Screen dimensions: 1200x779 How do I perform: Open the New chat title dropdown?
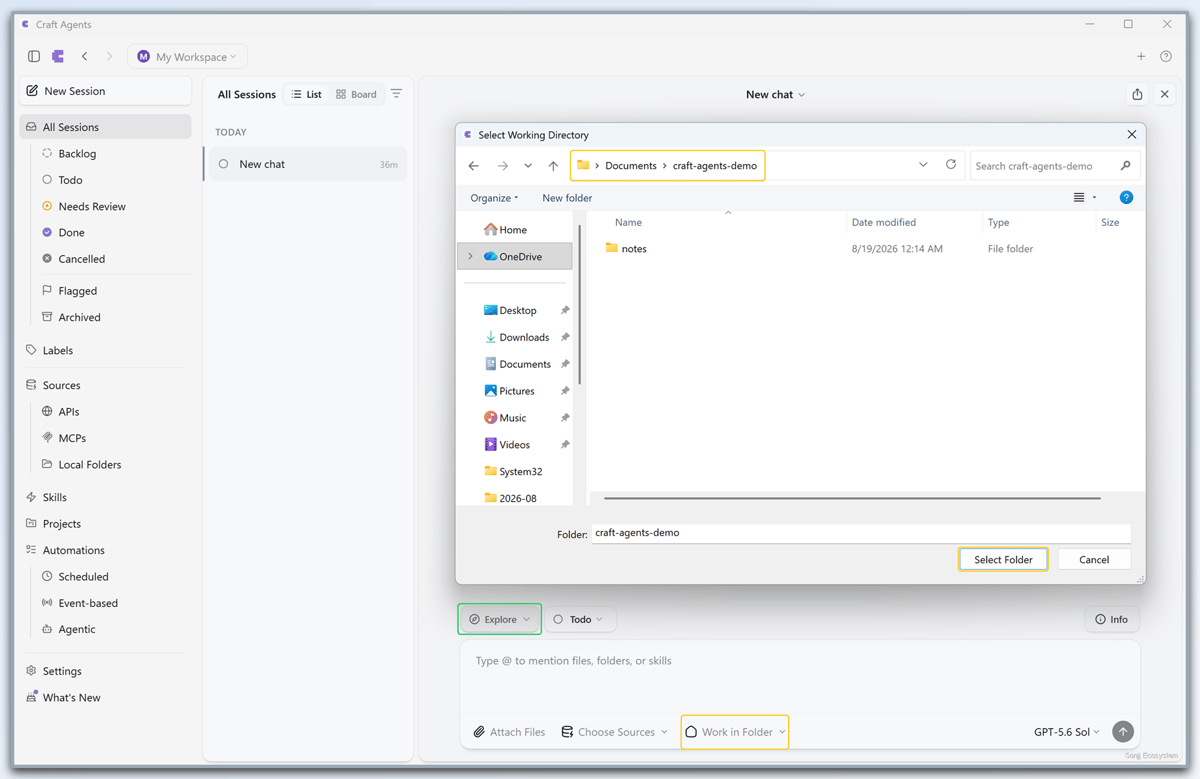tap(775, 95)
